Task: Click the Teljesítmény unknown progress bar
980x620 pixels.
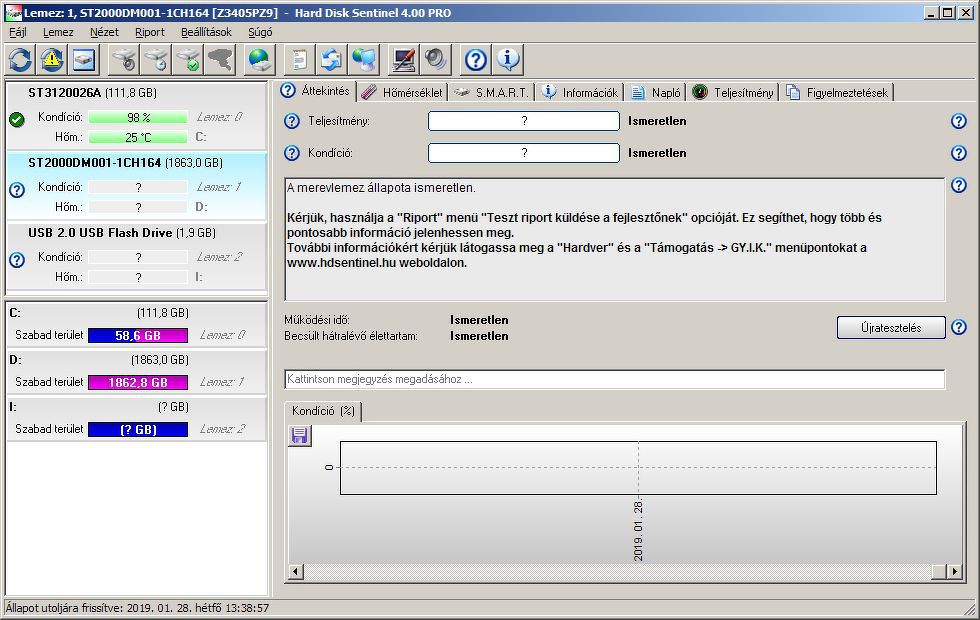Action: [524, 121]
